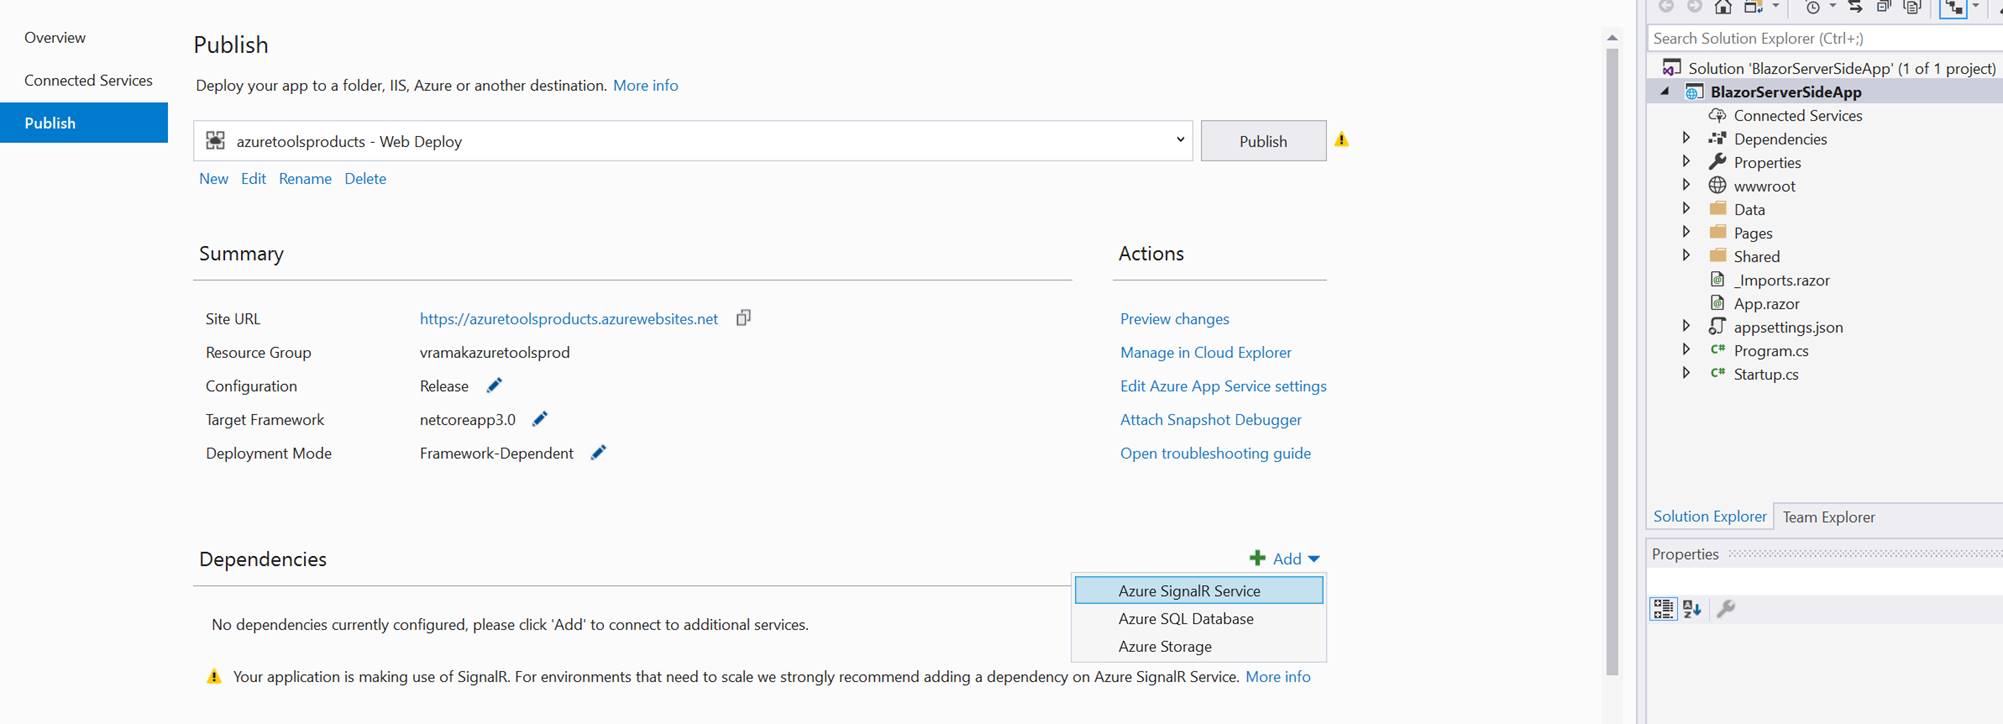Expand the Dependencies tree node
2003x724 pixels.
click(x=1686, y=138)
